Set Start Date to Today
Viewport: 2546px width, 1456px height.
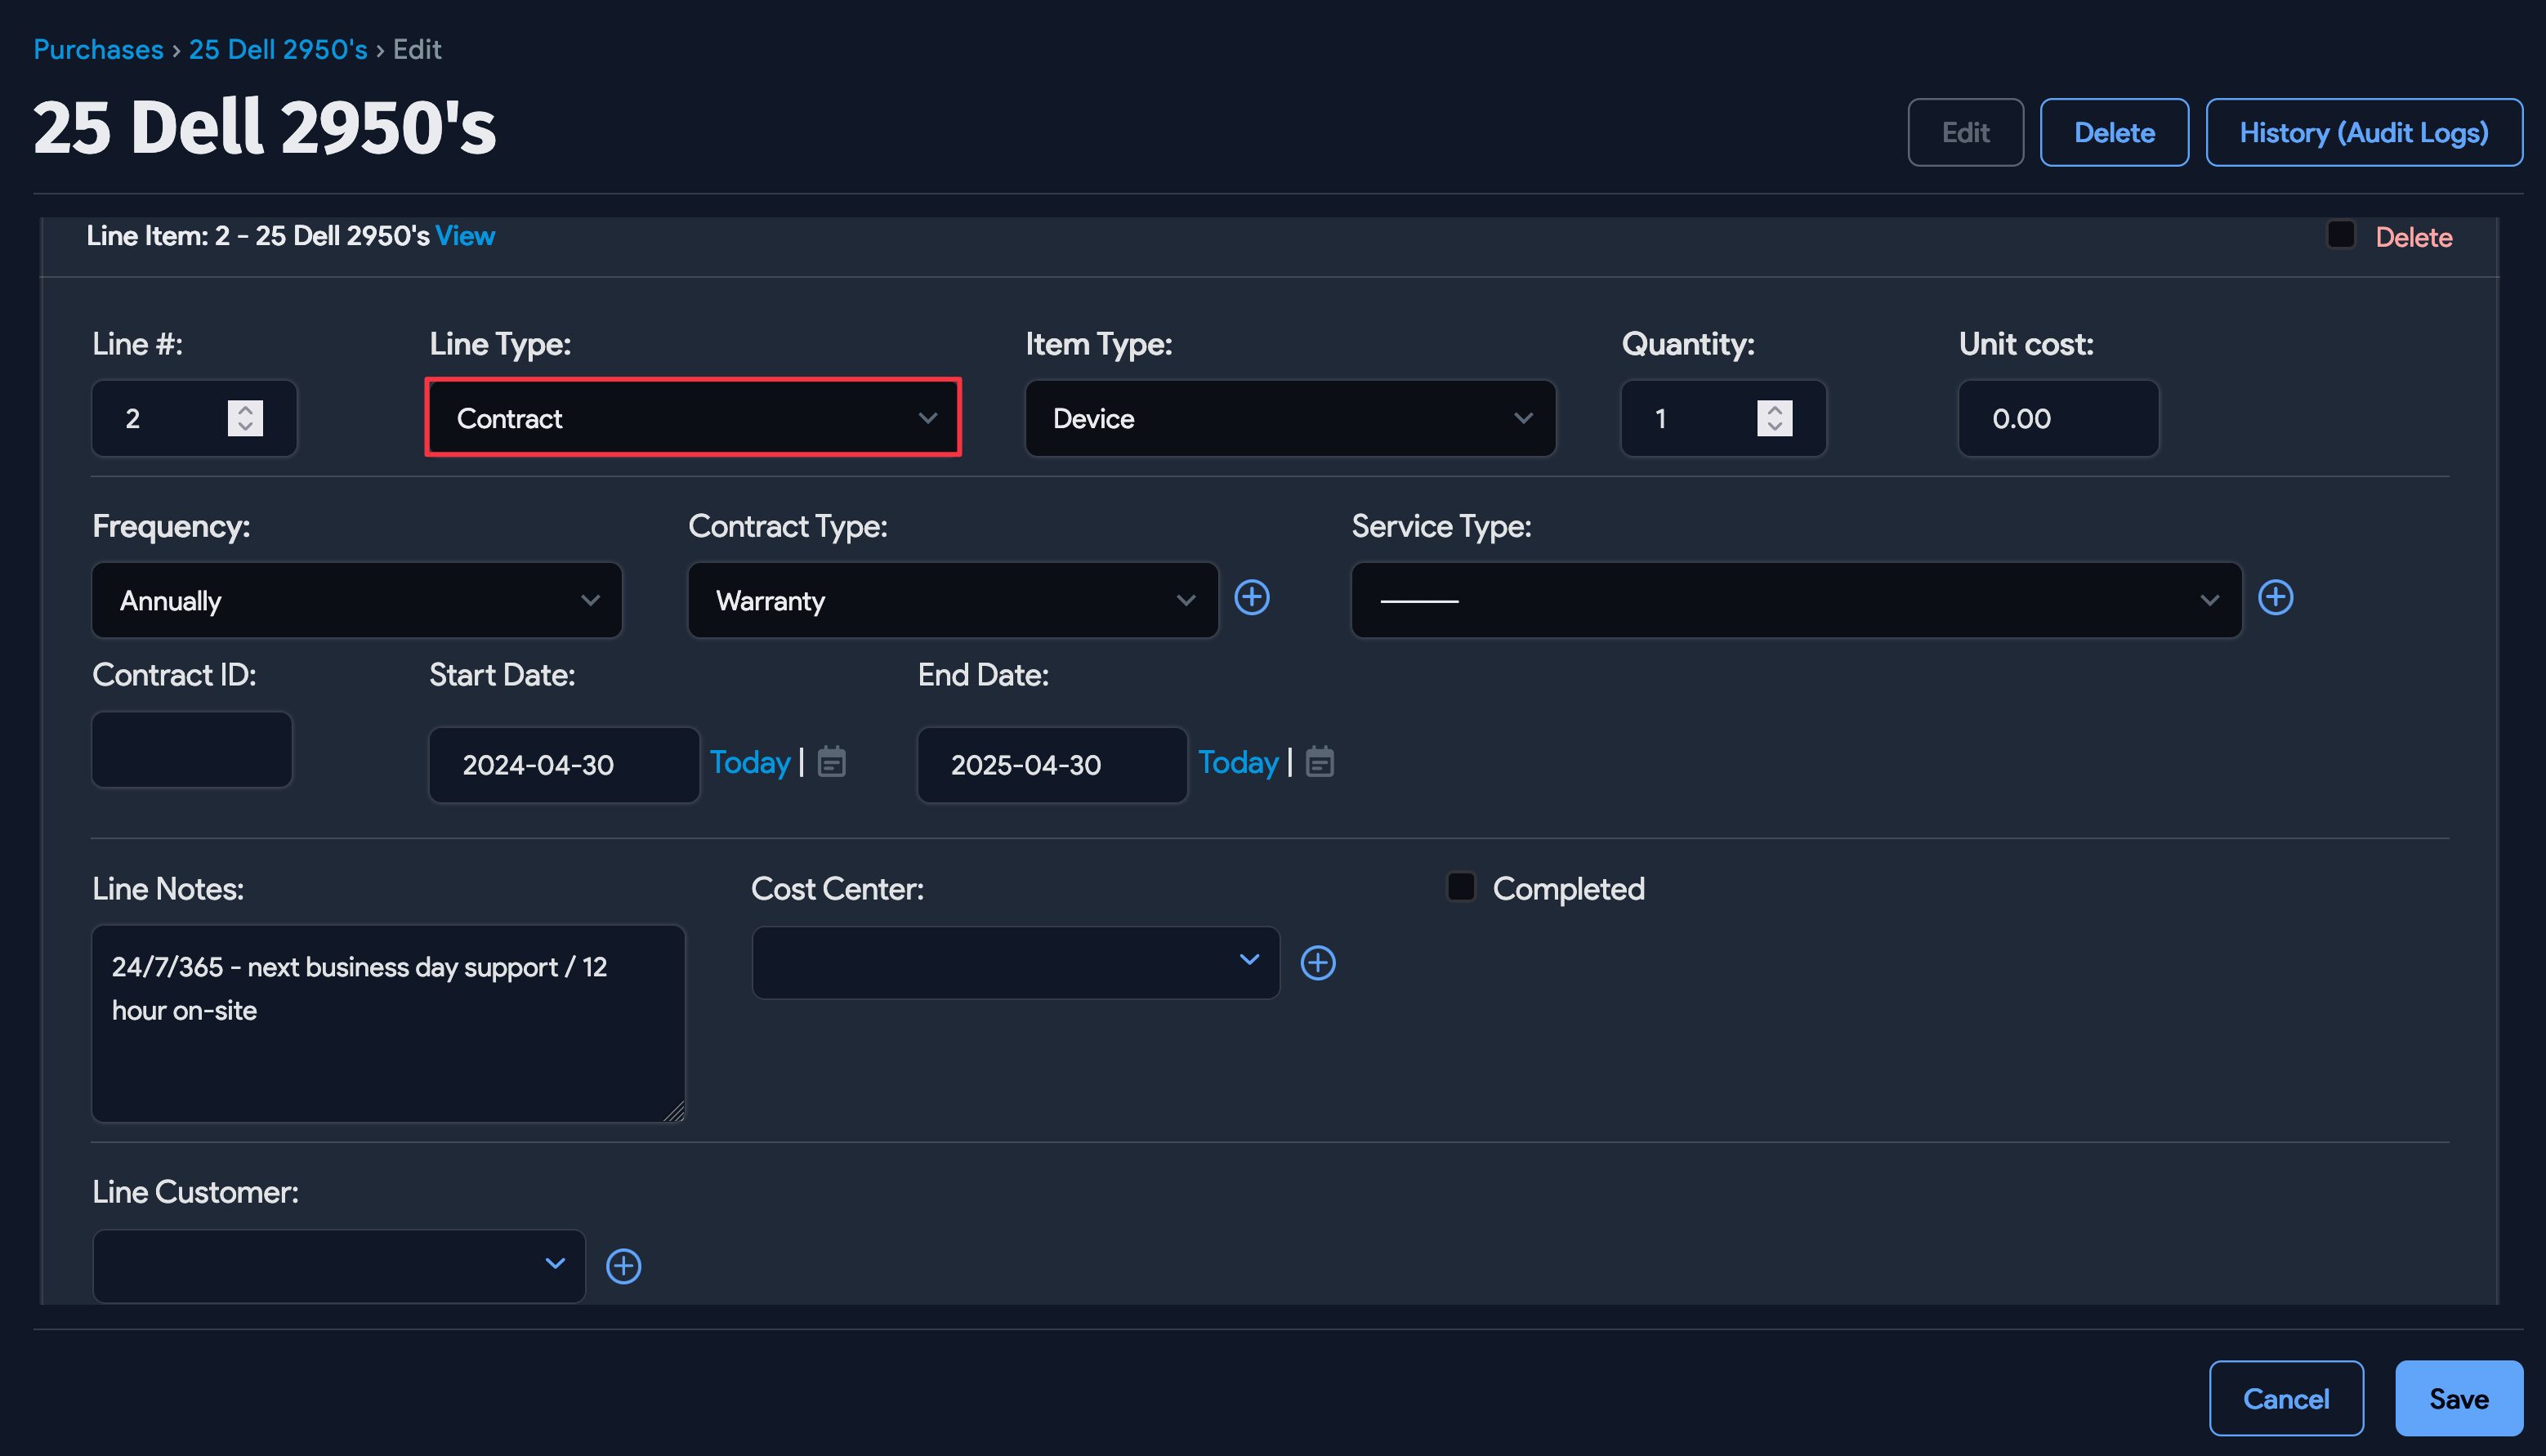[x=749, y=763]
